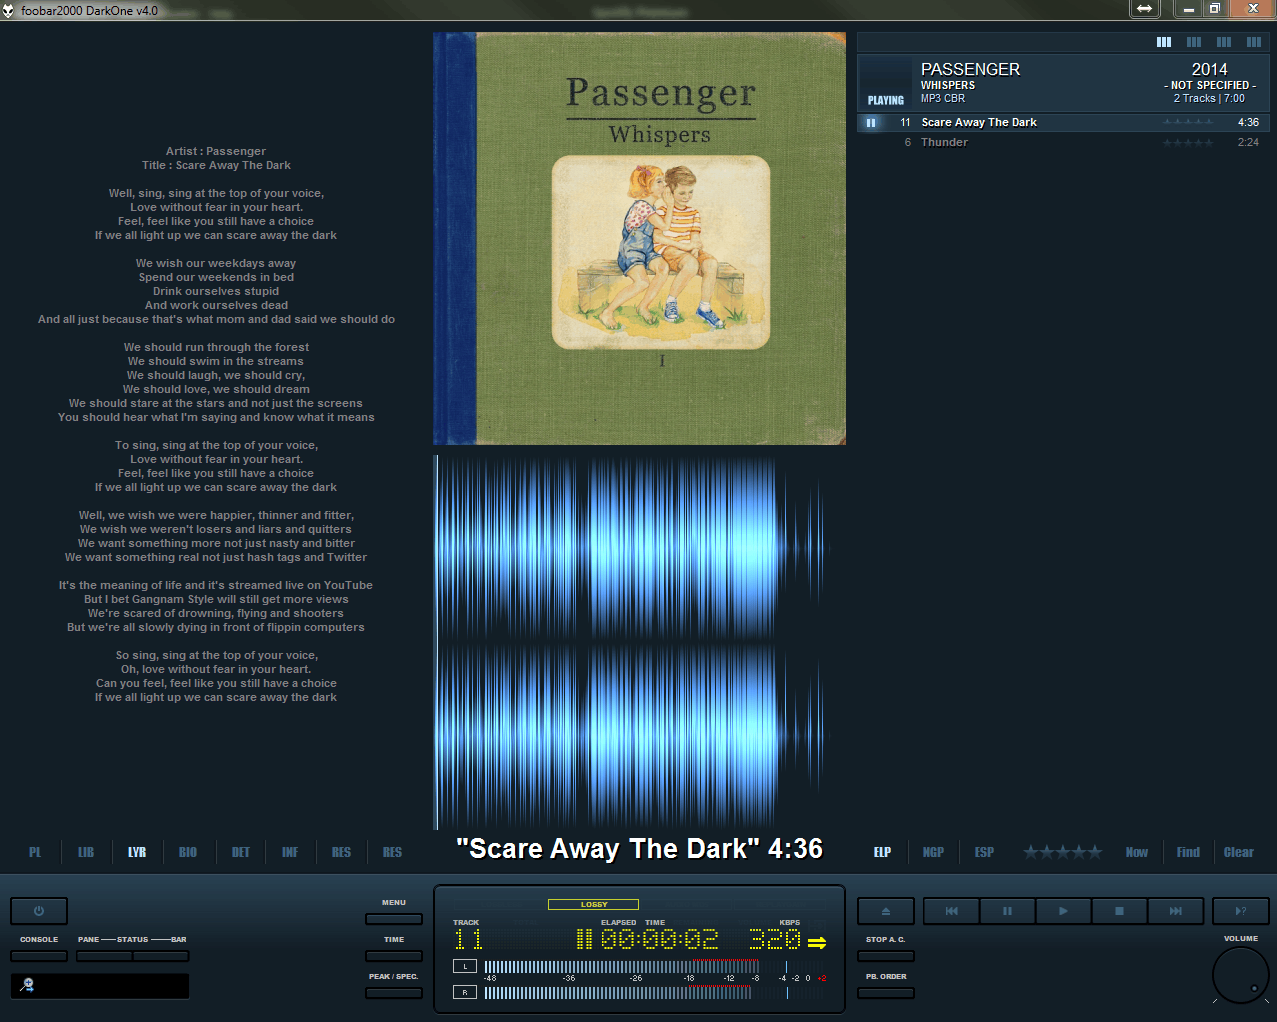Switch to the ESP playlist tab
The image size is (1277, 1022).
point(984,852)
